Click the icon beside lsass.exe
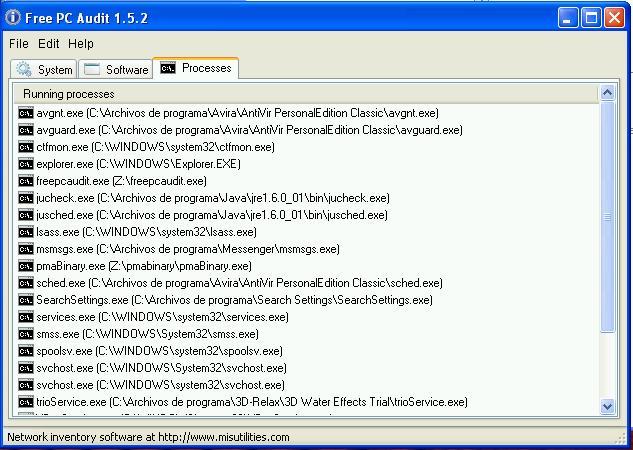This screenshot has width=633, height=450. coord(26,232)
